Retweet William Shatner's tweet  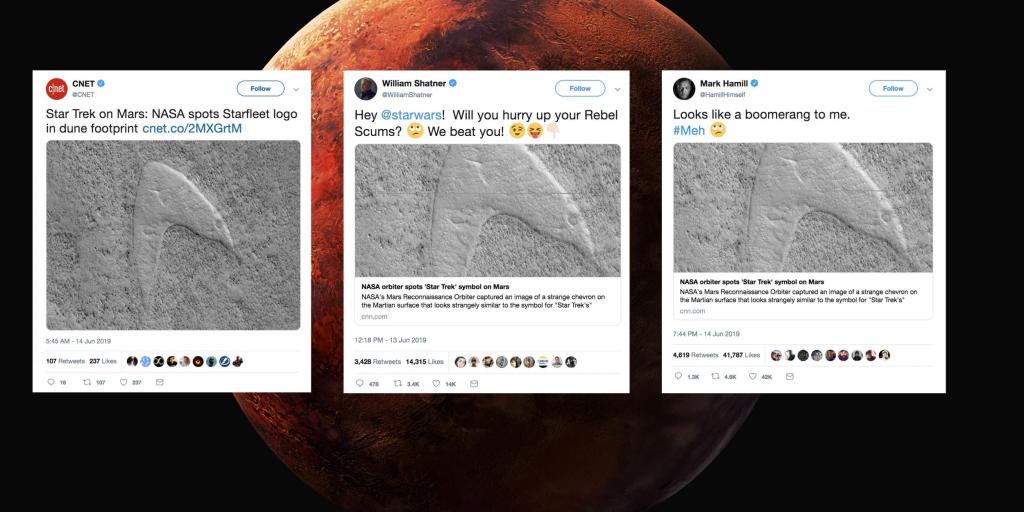[398, 383]
